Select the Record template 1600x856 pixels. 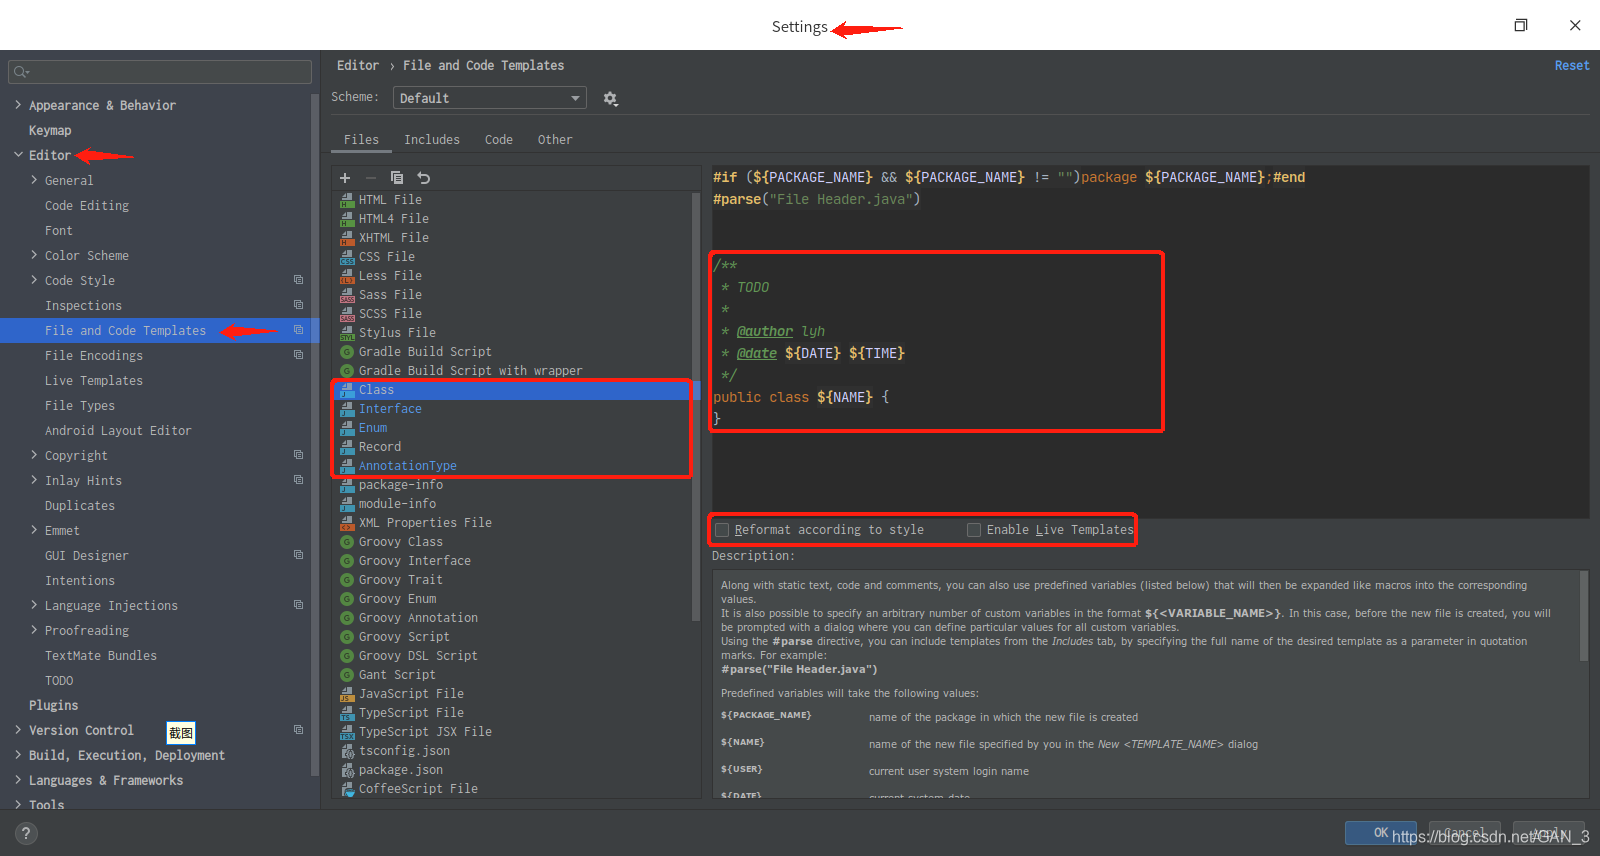click(380, 447)
